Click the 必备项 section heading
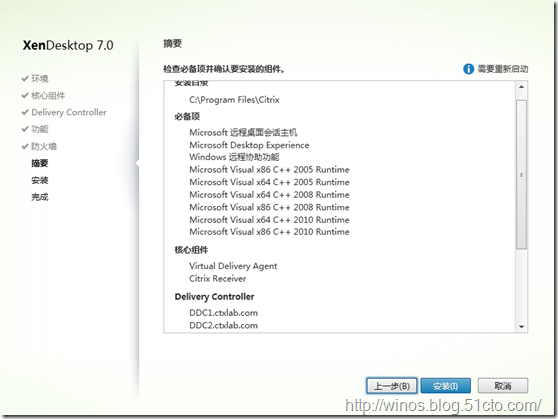Screen dimensions: 558x419 coord(187,116)
